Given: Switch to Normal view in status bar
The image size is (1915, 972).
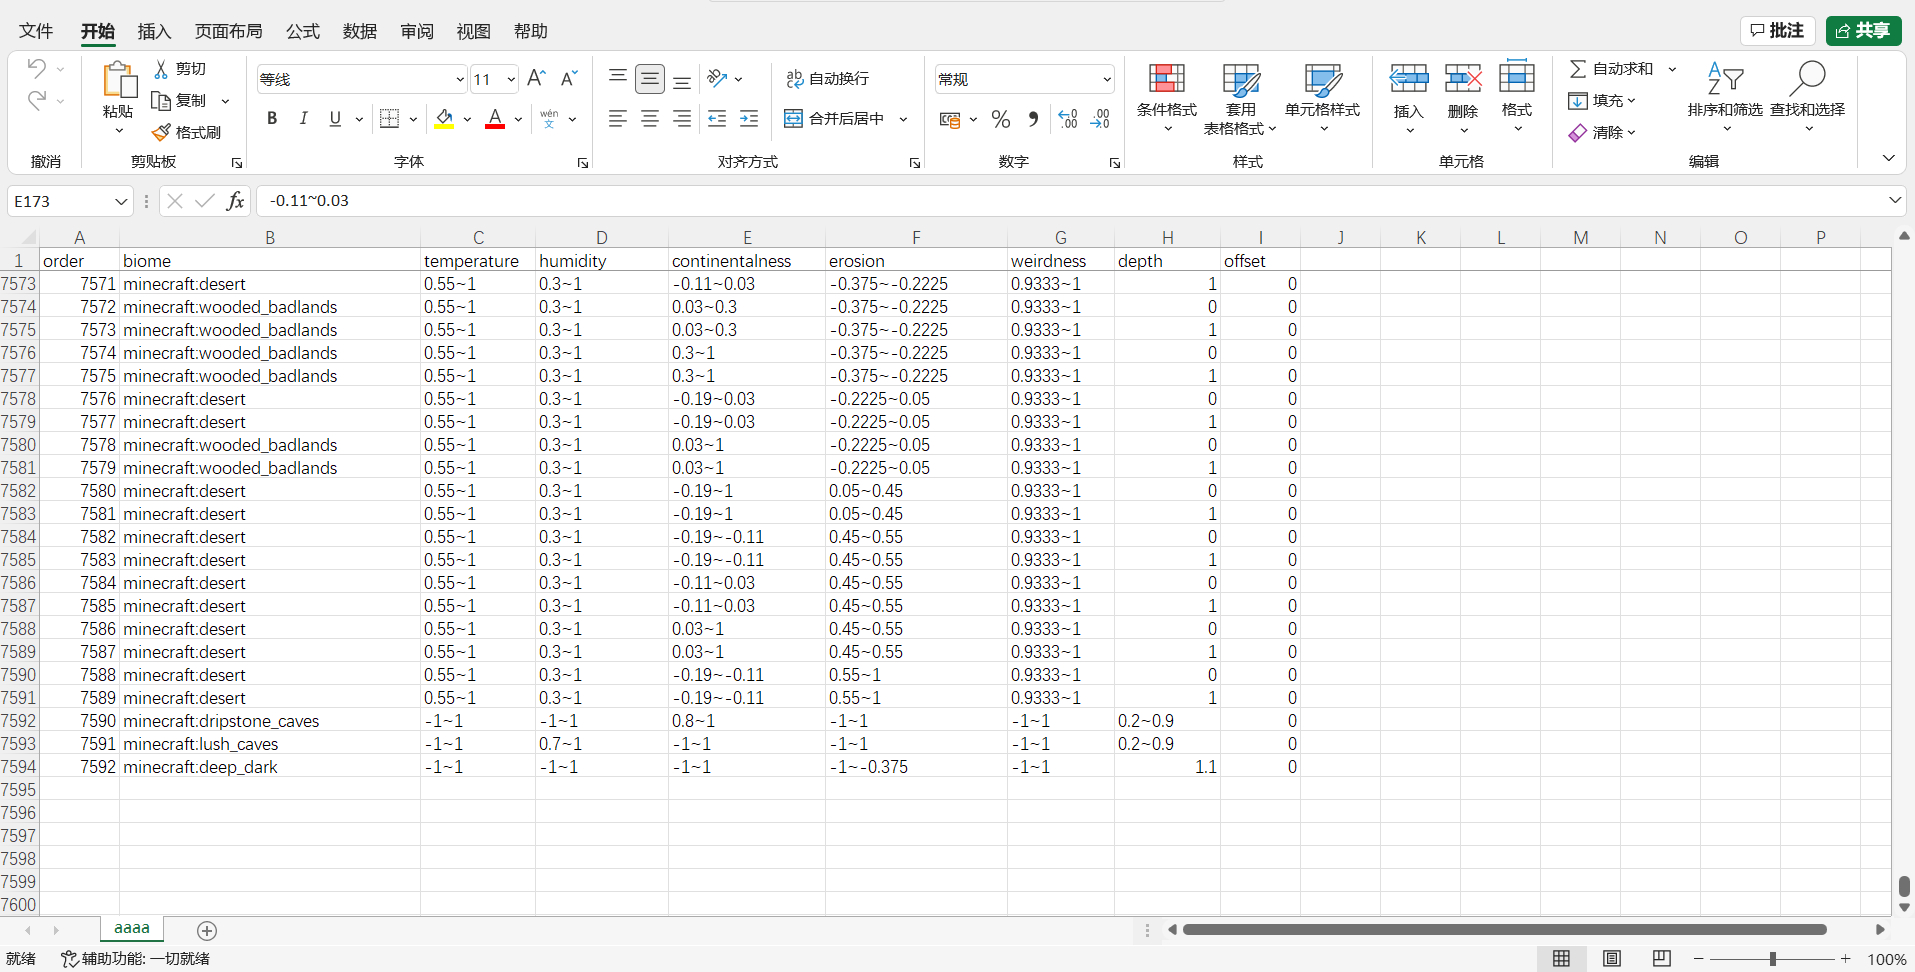Looking at the screenshot, I should [1561, 959].
